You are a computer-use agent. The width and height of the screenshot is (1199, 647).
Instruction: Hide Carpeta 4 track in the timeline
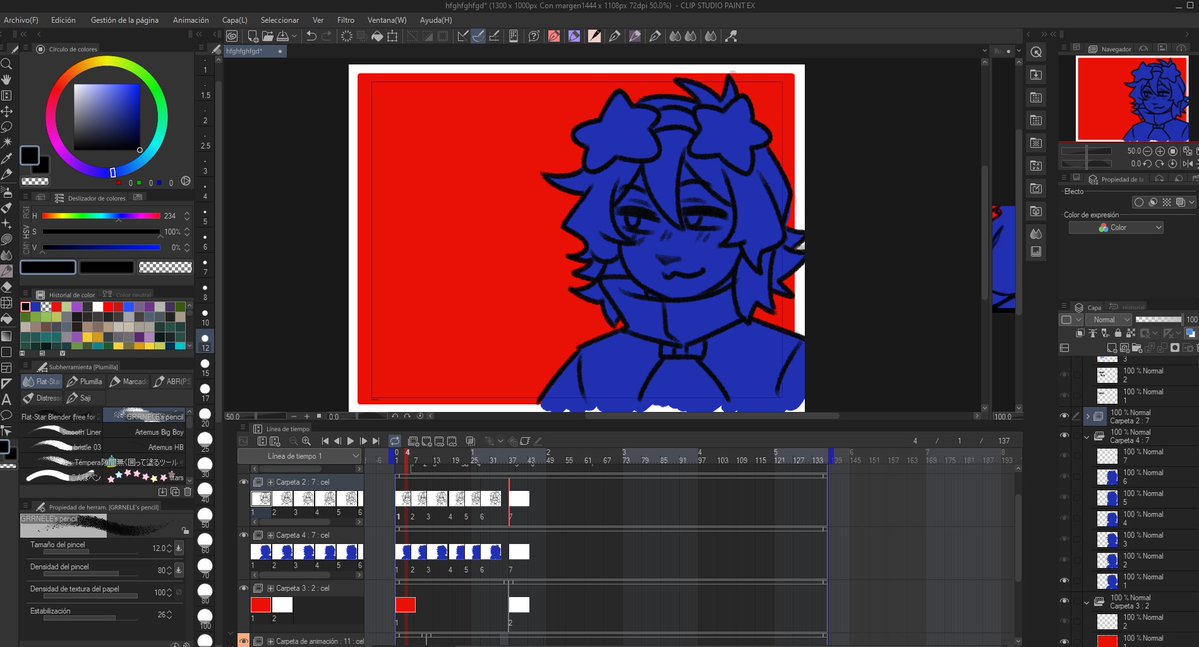pyautogui.click(x=244, y=535)
